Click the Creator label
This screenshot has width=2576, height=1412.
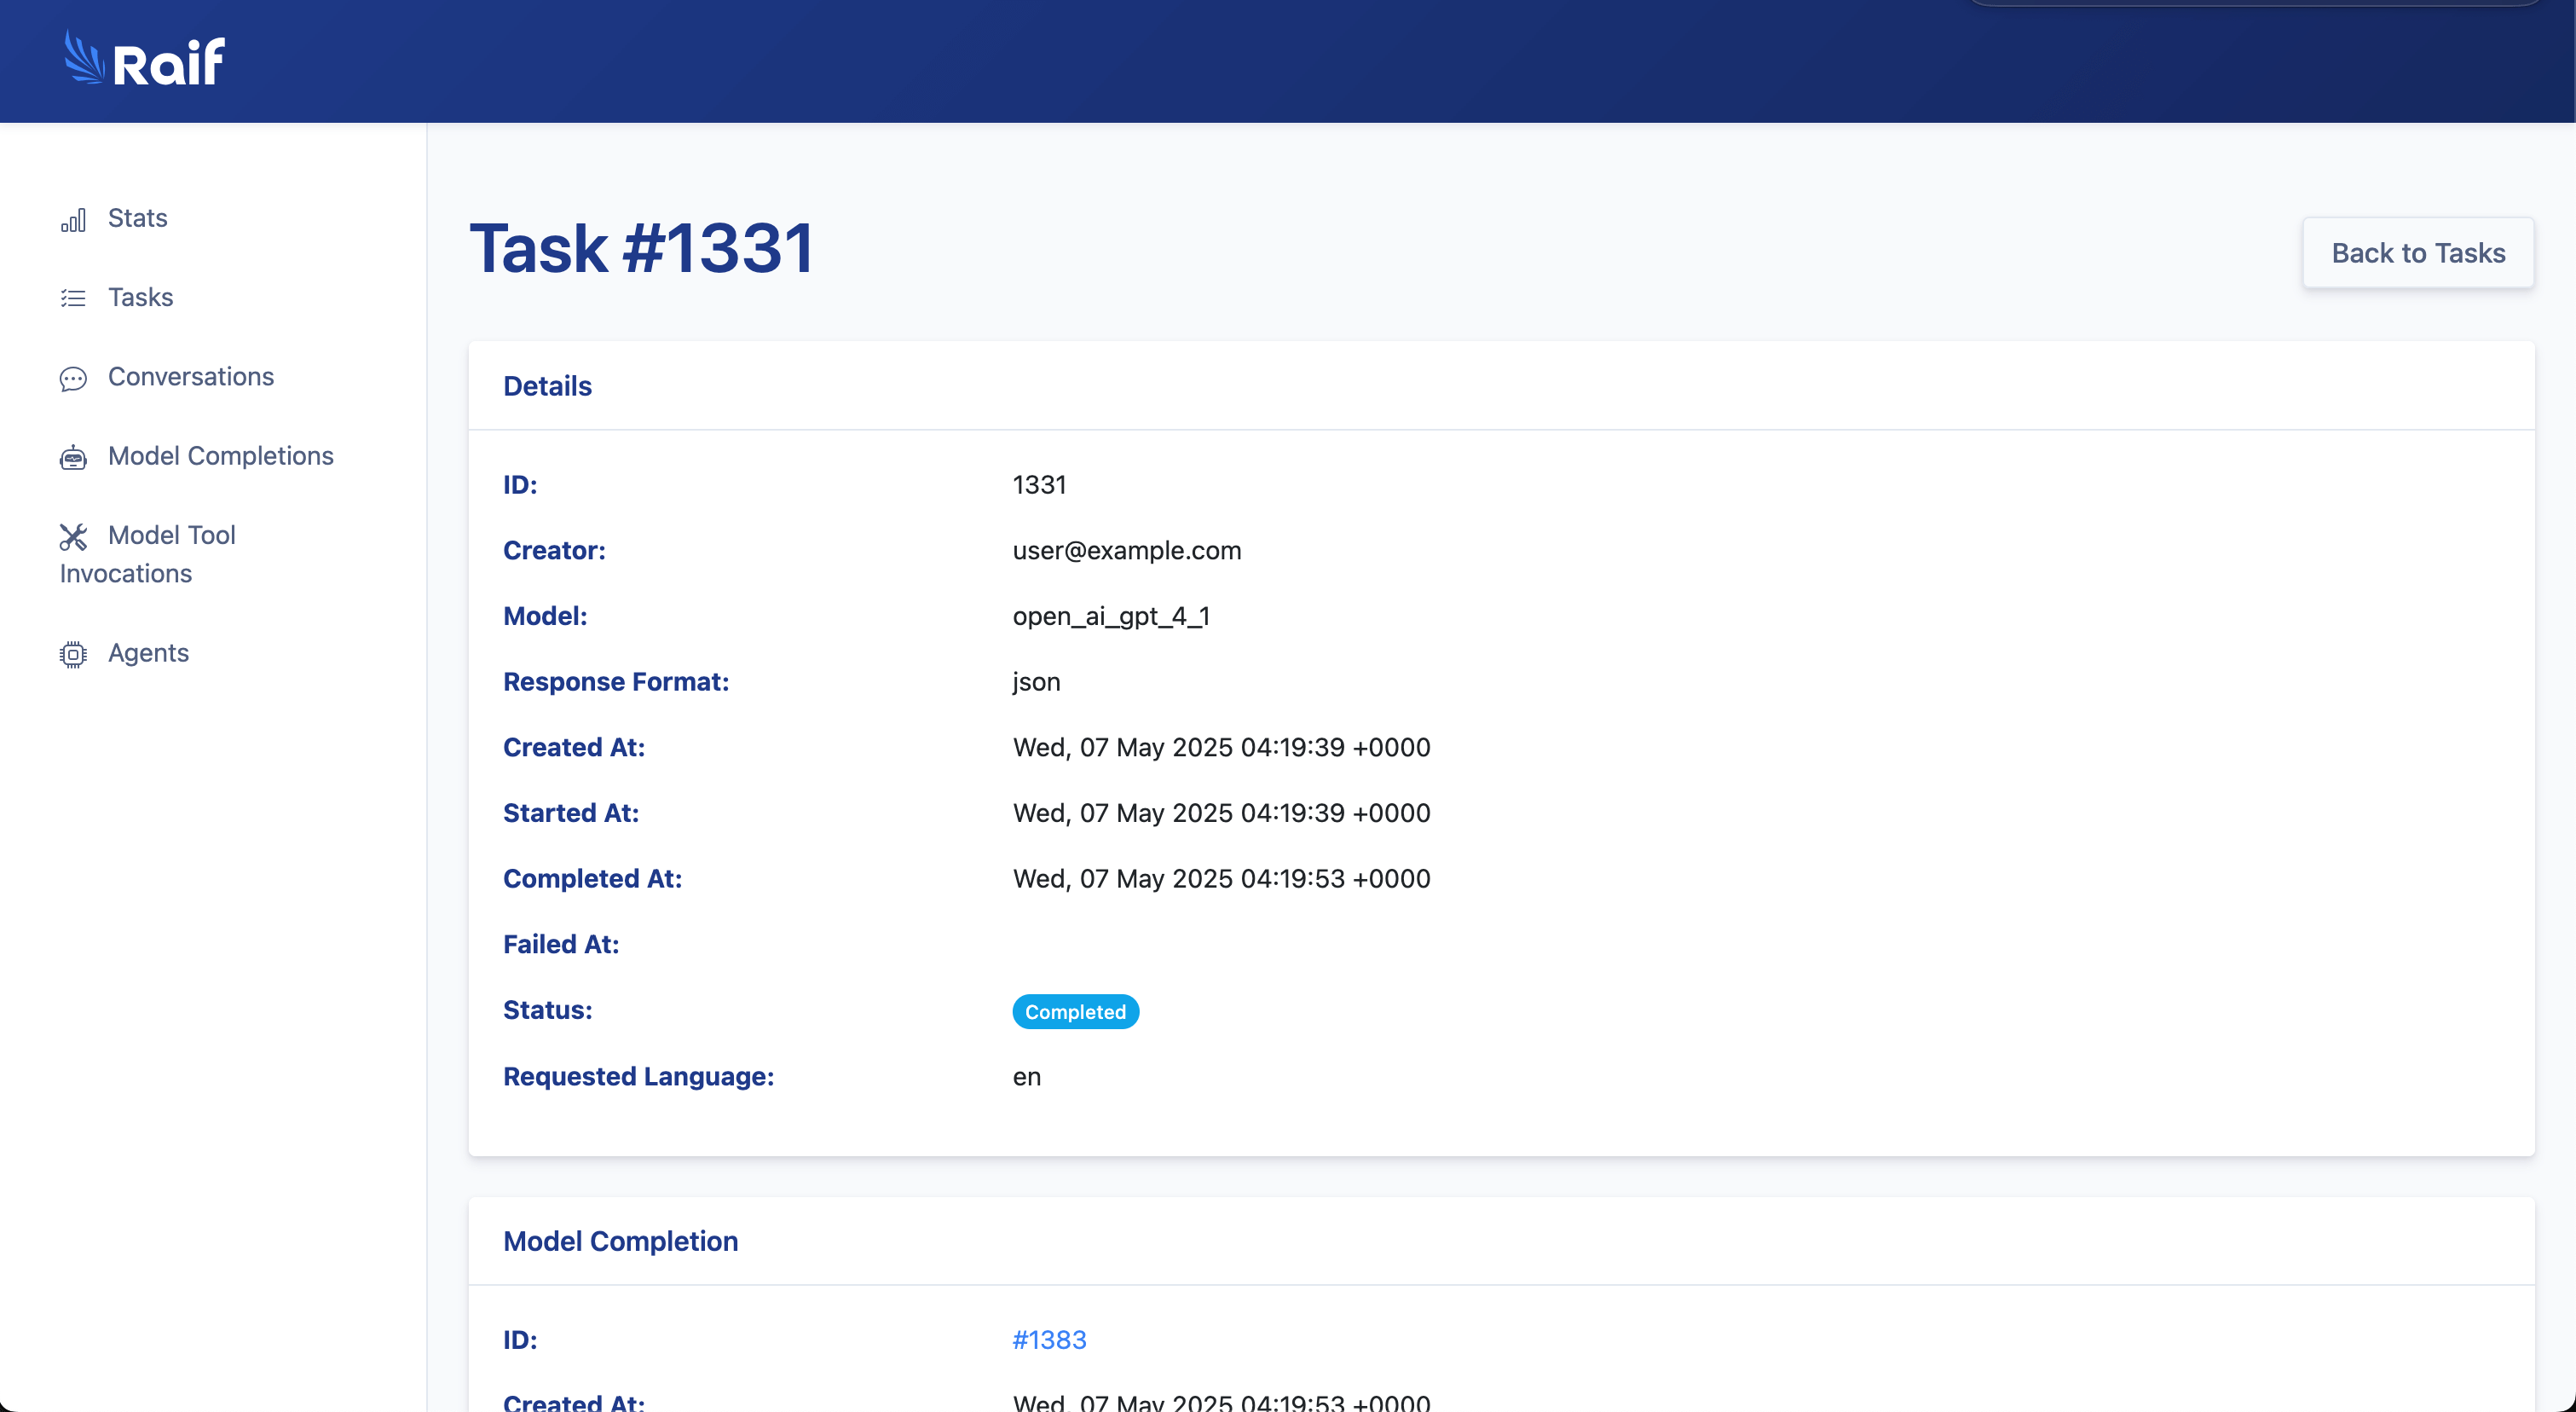coord(554,551)
